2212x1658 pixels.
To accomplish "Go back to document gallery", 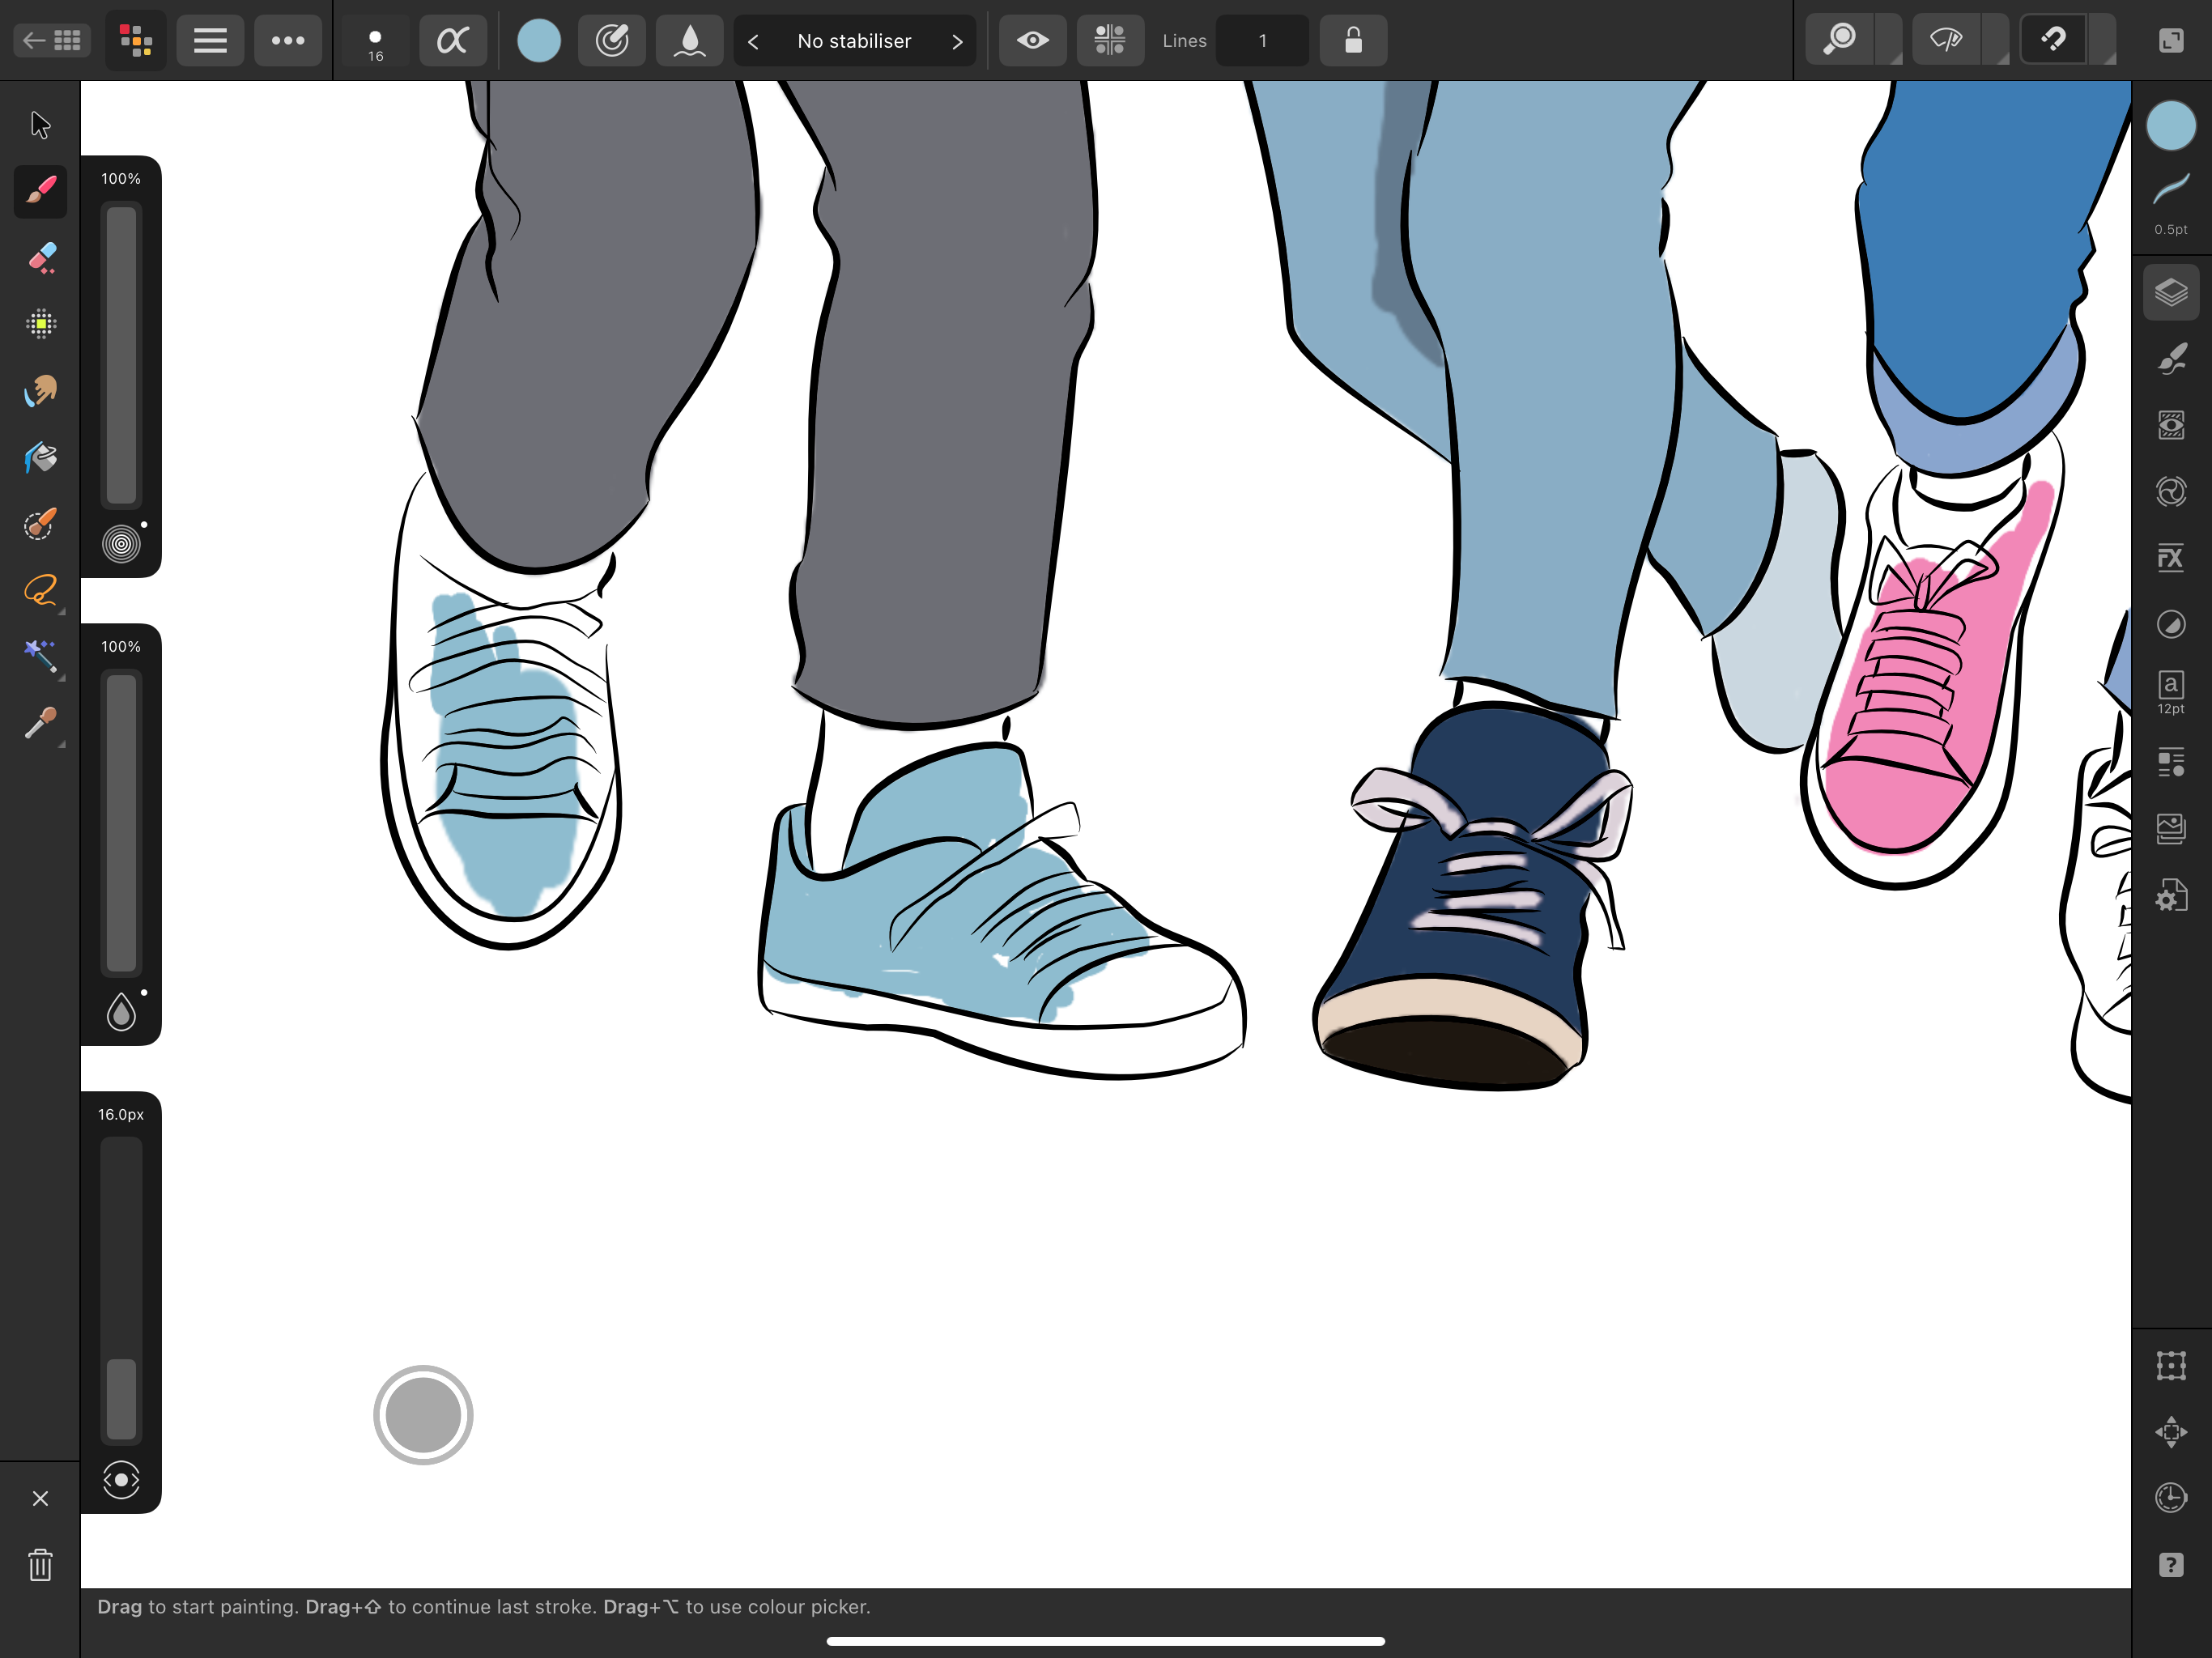I will pyautogui.click(x=52, y=41).
